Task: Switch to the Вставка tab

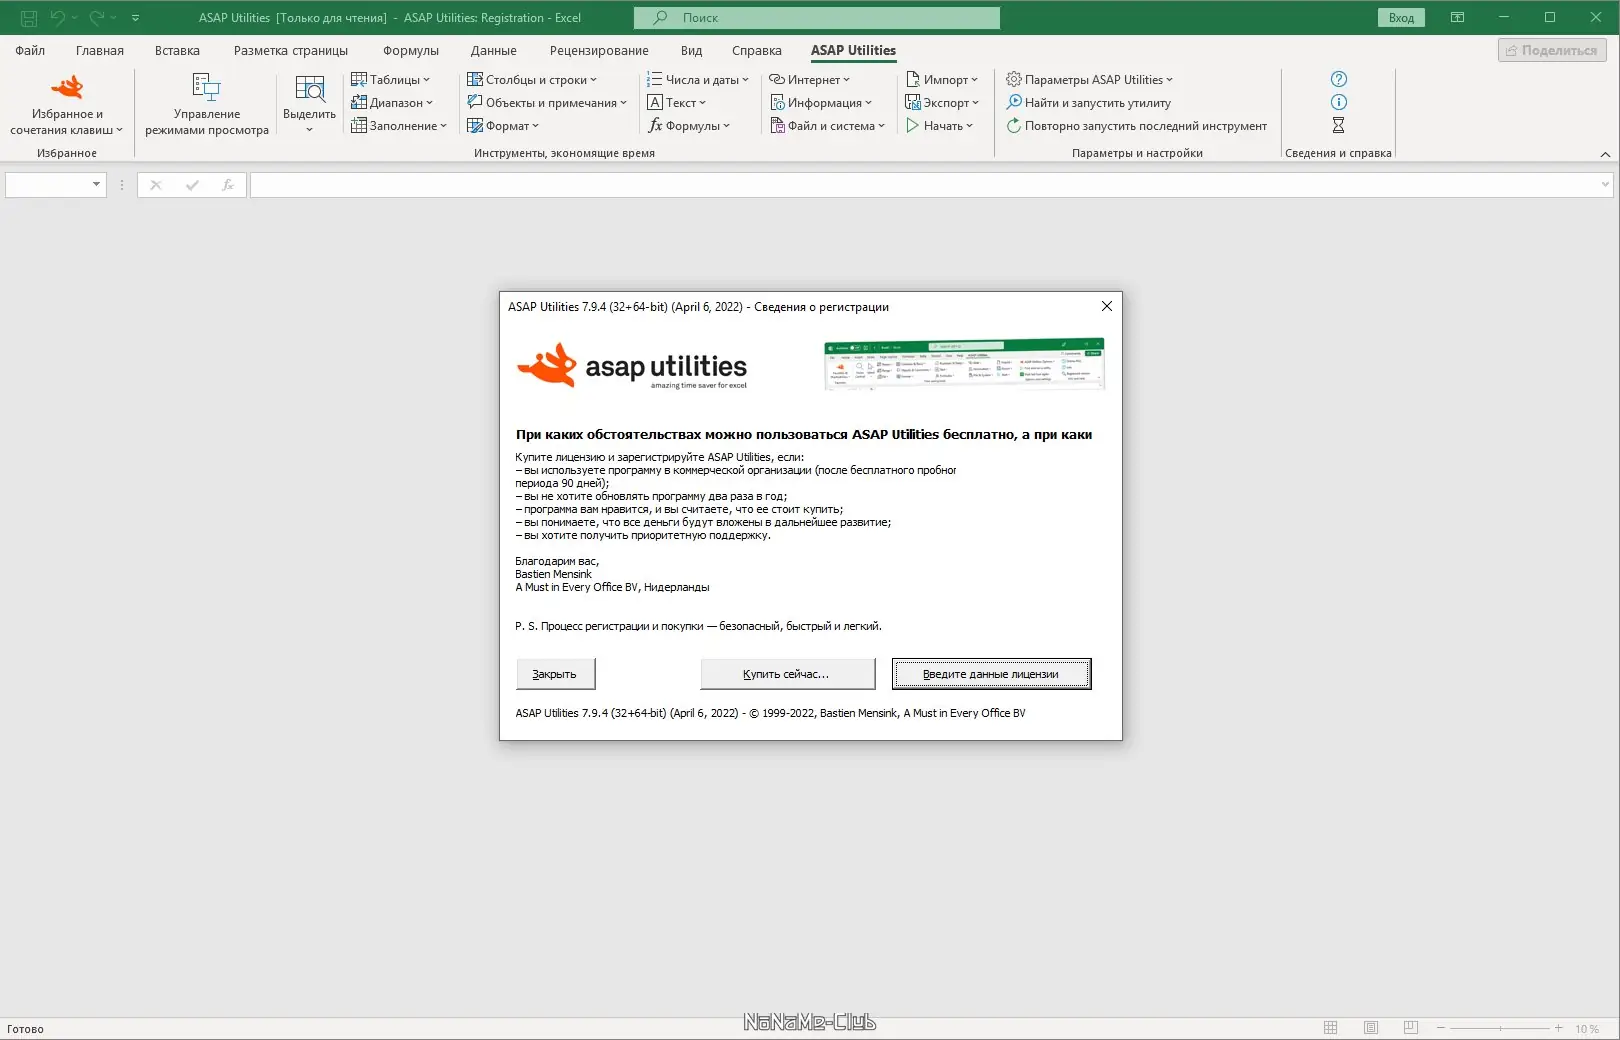Action: tap(177, 51)
